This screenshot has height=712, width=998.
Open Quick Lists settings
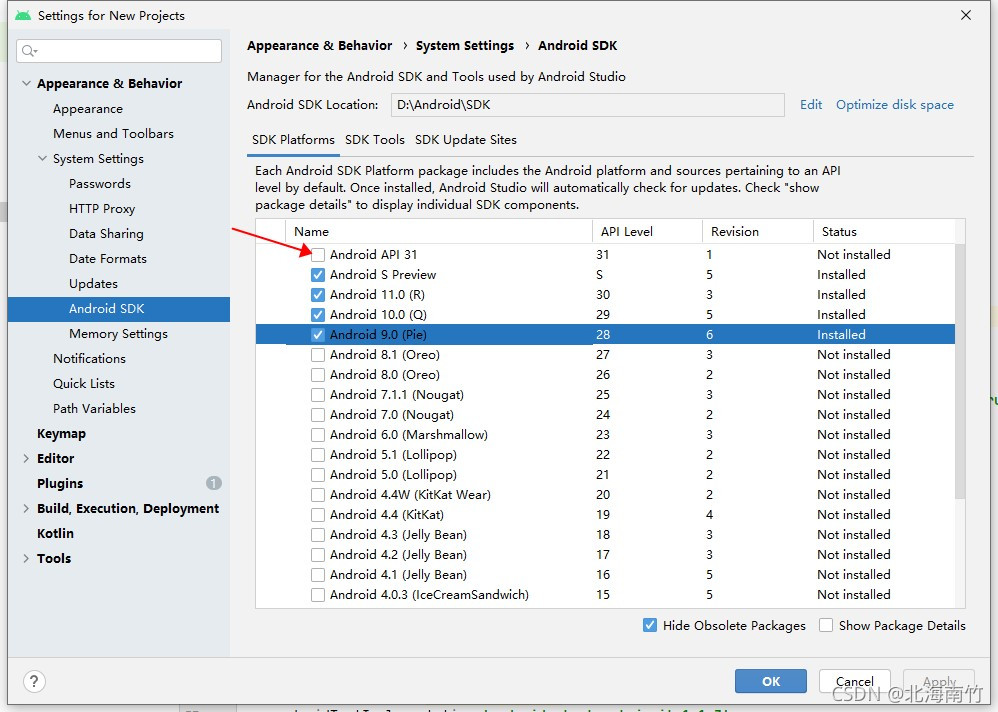84,384
